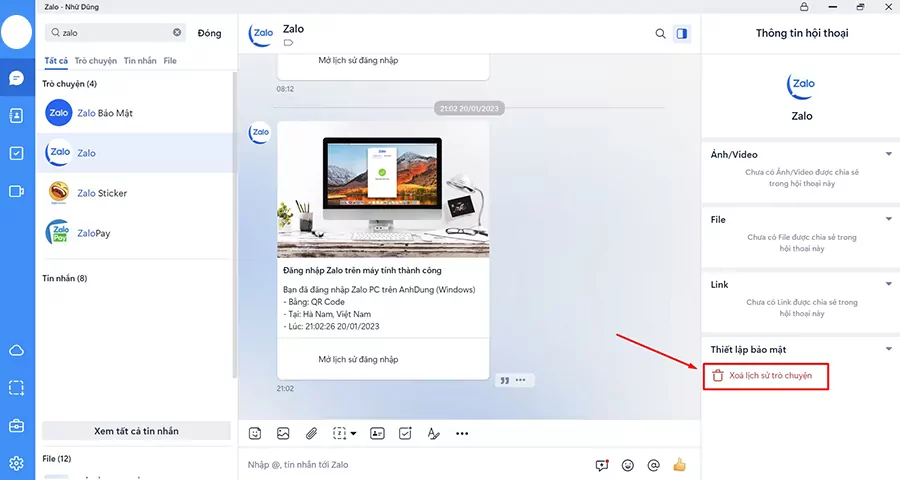The height and width of the screenshot is (480, 900).
Task: Open more composer tools ellipsis
Action: pos(462,433)
